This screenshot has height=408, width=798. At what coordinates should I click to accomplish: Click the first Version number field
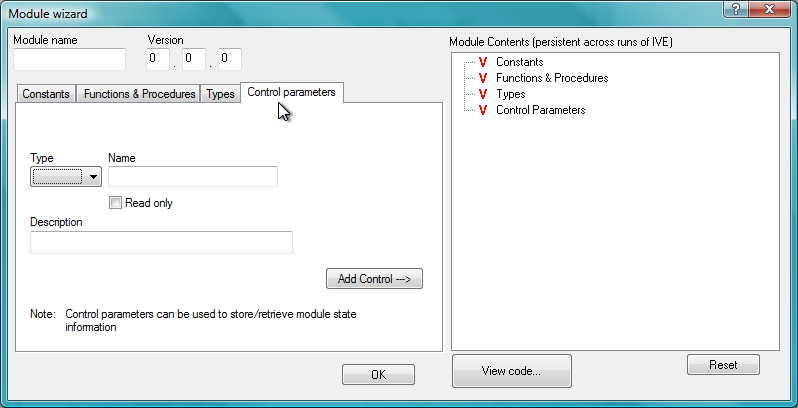[x=159, y=59]
